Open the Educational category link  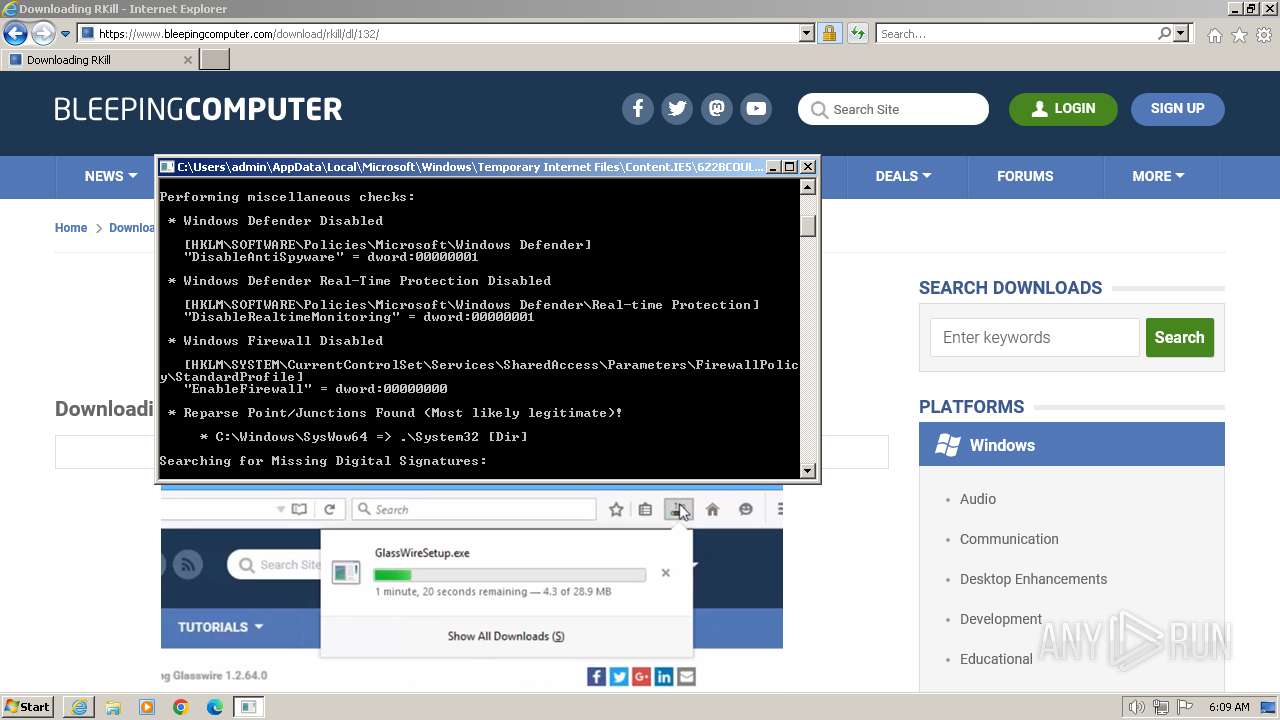pyautogui.click(x=996, y=659)
